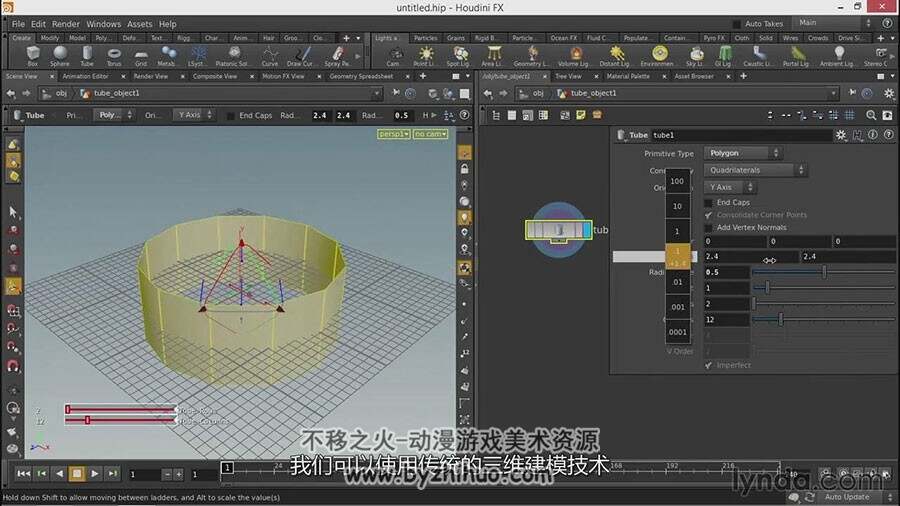The width and height of the screenshot is (900, 506).
Task: Select the 100 step in value ladder
Action: pos(677,181)
